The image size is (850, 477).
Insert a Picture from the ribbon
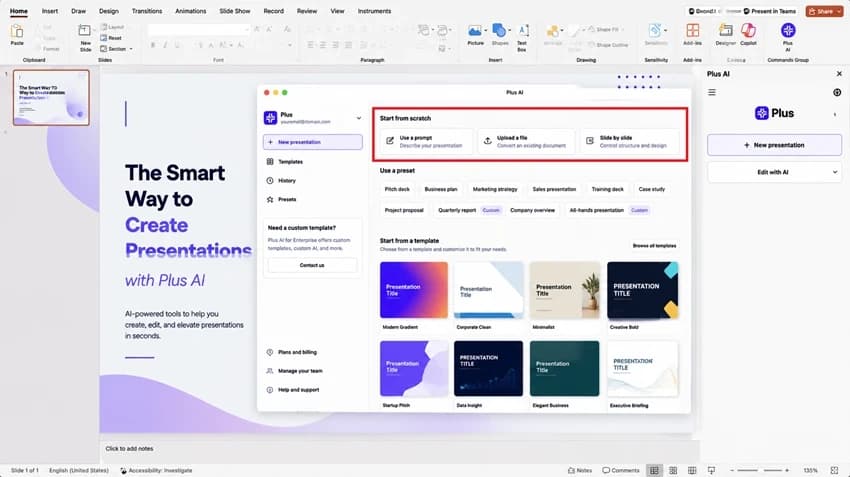(x=474, y=31)
